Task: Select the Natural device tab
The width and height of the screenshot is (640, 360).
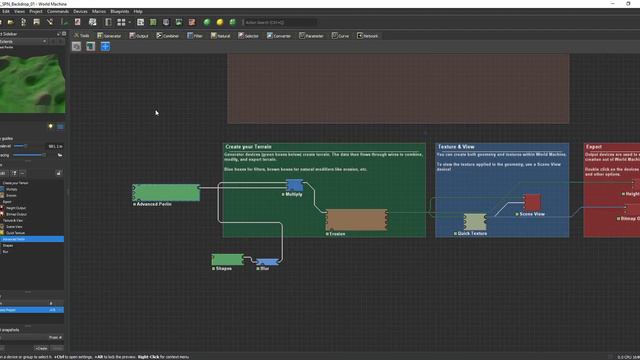Action: [220, 36]
